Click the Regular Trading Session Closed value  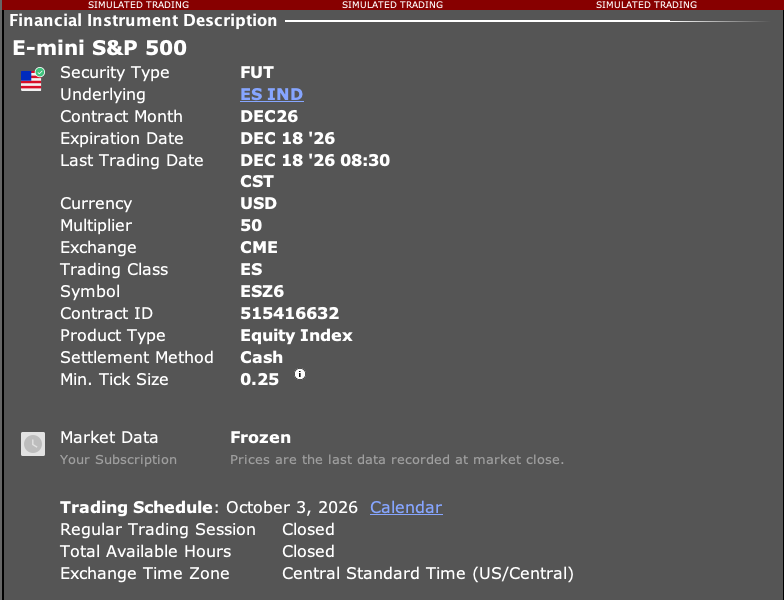click(308, 530)
